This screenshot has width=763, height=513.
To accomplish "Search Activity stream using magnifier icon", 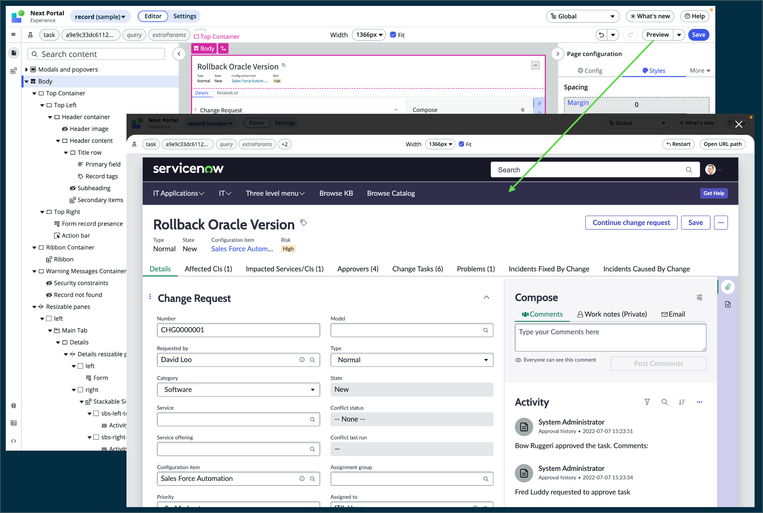I will (x=664, y=402).
